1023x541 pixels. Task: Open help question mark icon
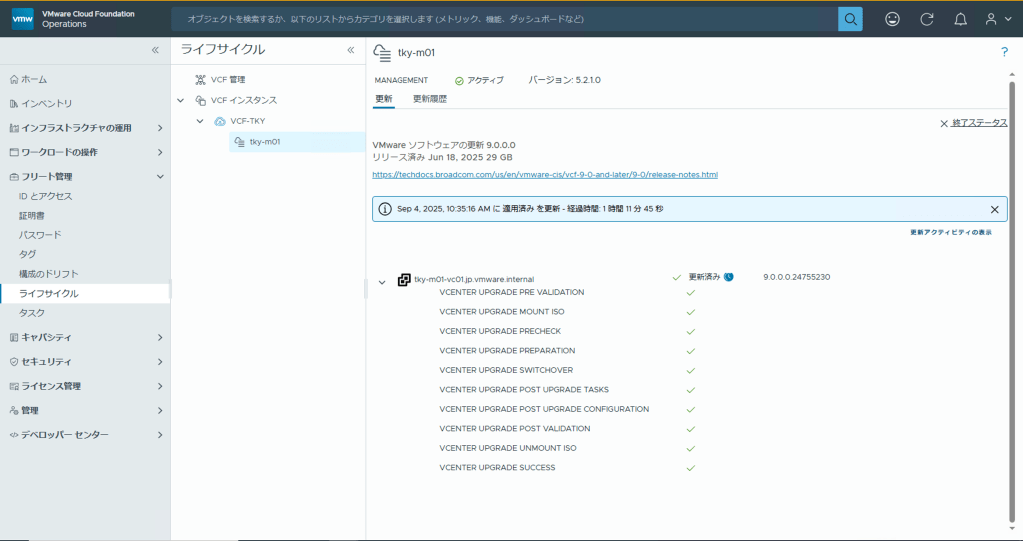pos(1004,52)
